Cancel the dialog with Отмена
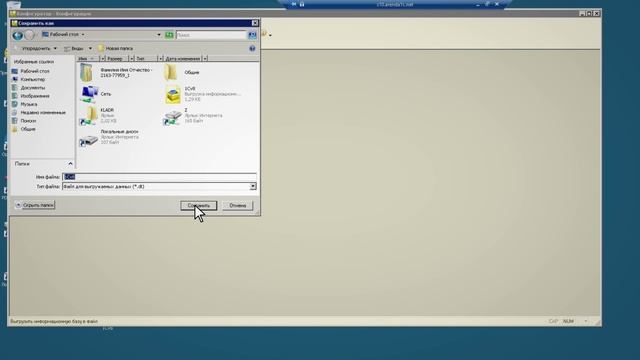 pos(238,205)
